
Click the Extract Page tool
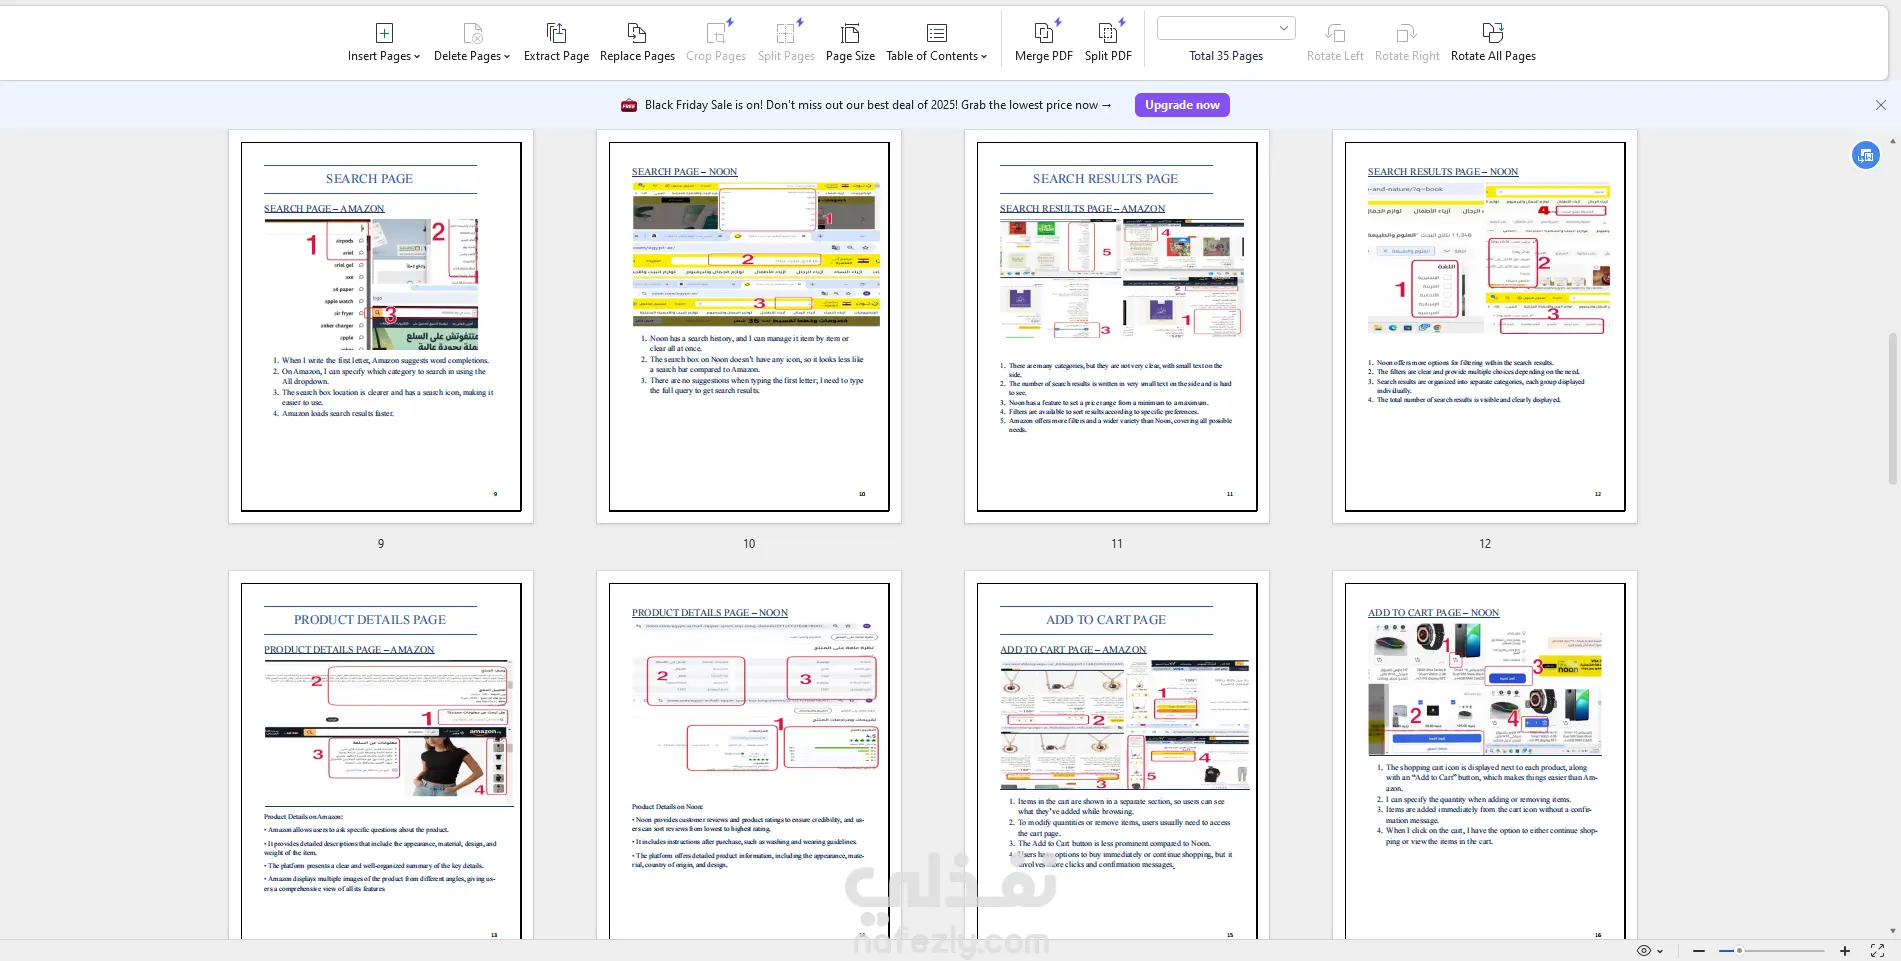[556, 43]
